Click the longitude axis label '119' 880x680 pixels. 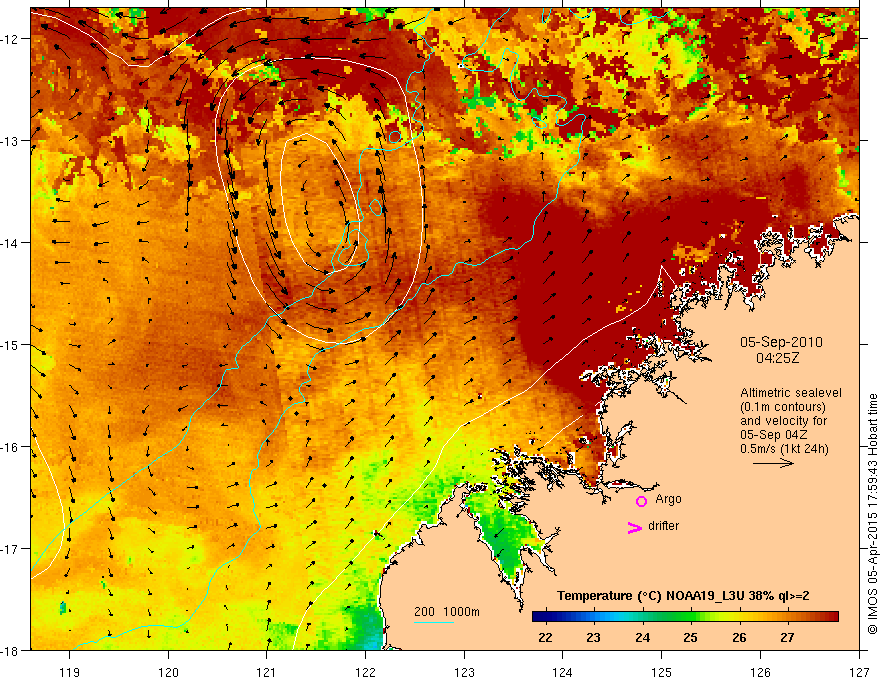pos(70,672)
